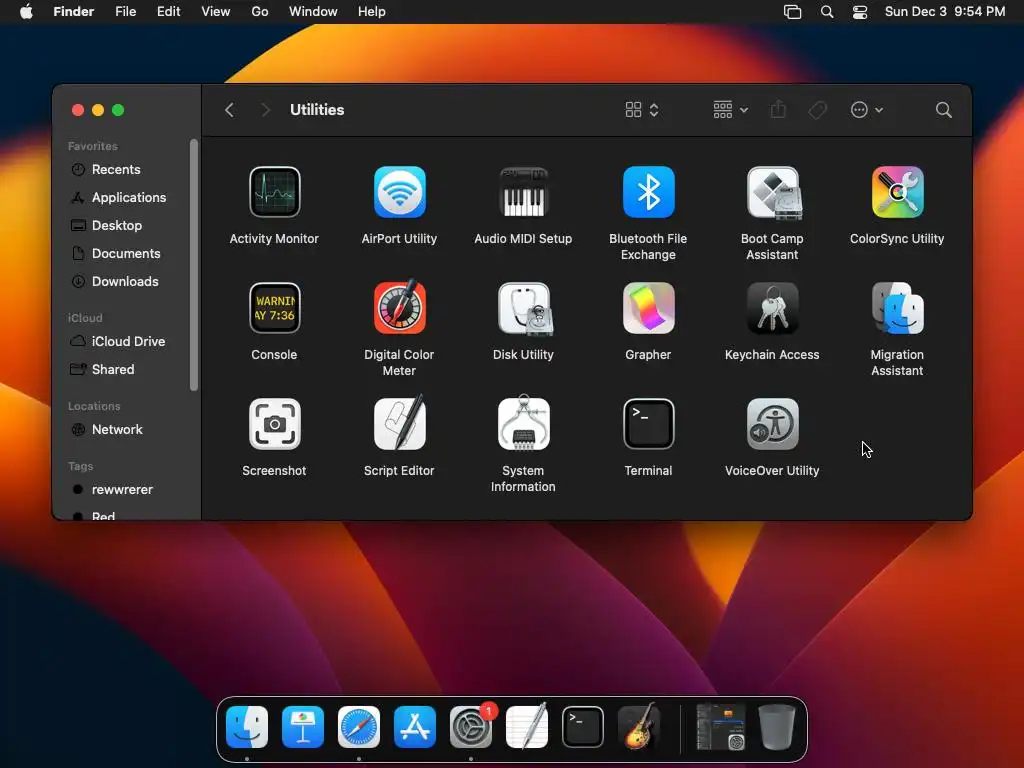Click the date and time in menu bar

[x=944, y=12]
